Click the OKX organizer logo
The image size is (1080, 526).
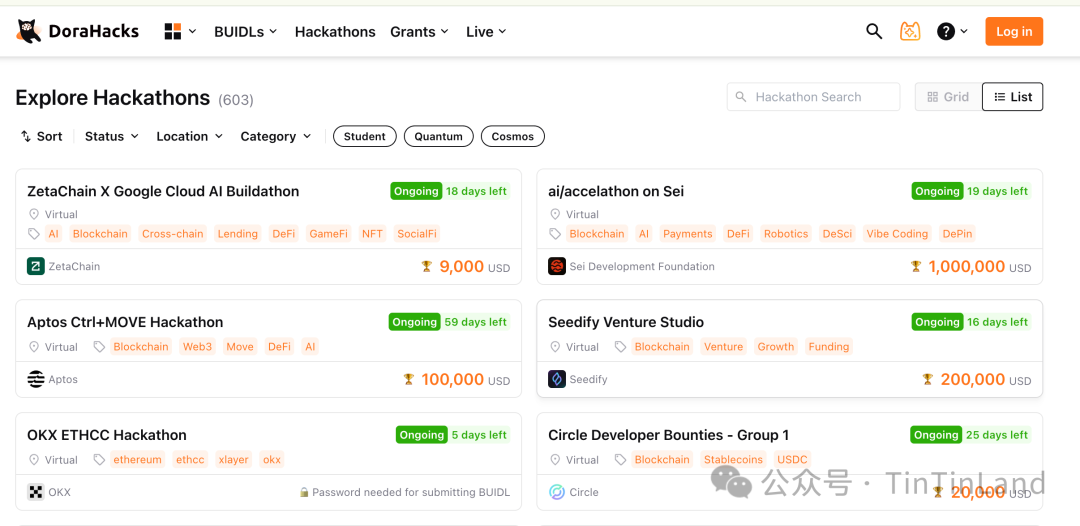36,492
